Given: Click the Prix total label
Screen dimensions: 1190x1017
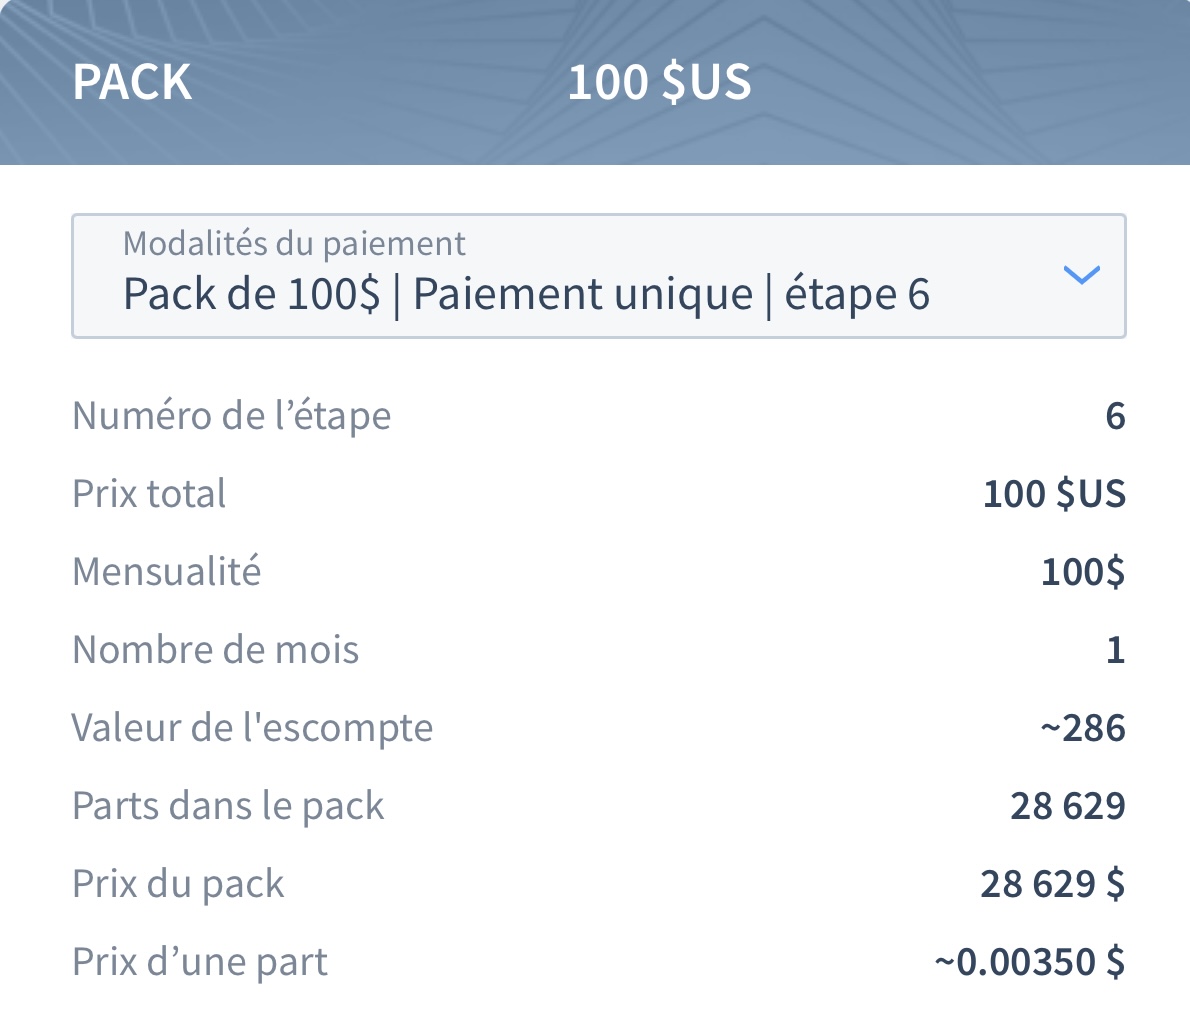Looking at the screenshot, I should pyautogui.click(x=149, y=493).
